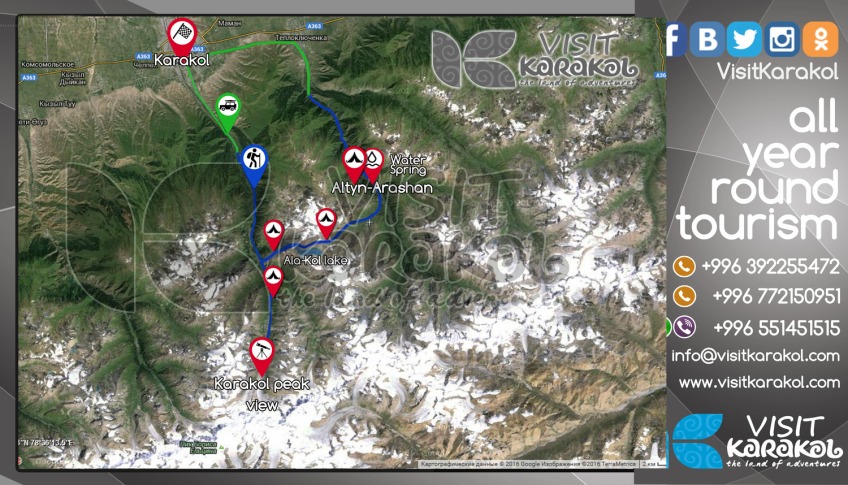
Task: Open the Instagram icon
Action: tap(781, 39)
